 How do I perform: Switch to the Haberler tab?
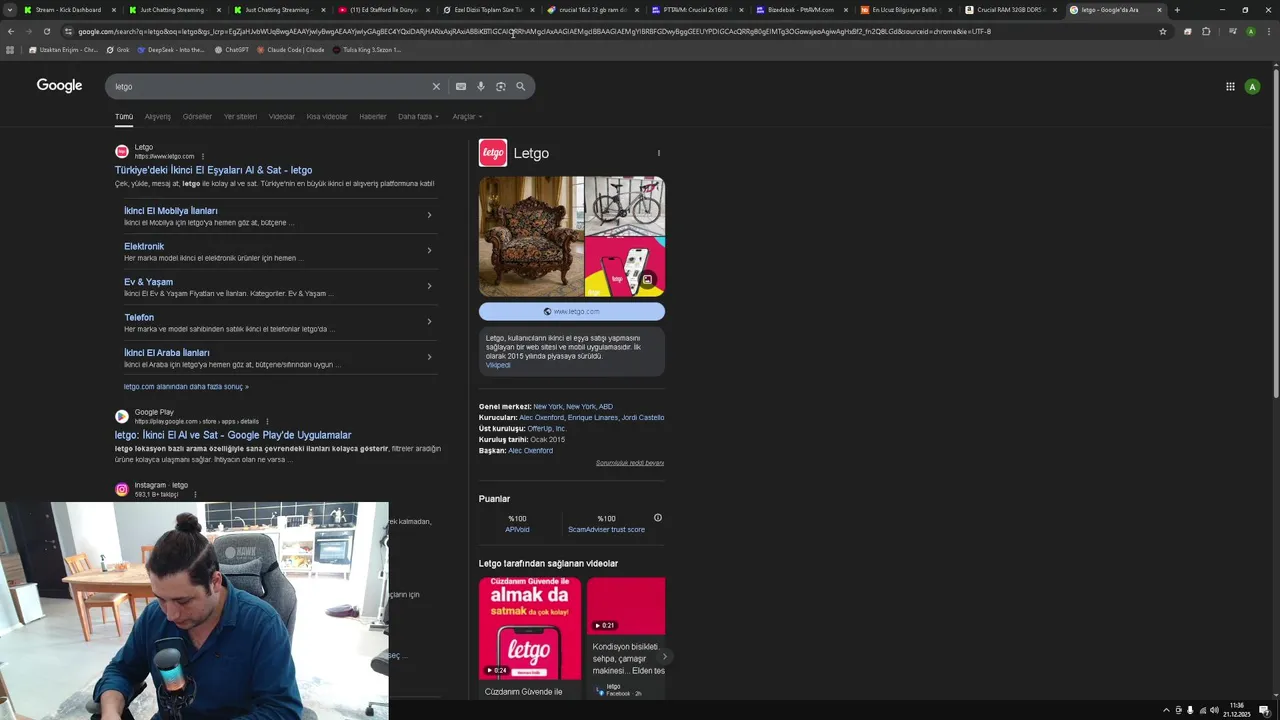(x=373, y=117)
